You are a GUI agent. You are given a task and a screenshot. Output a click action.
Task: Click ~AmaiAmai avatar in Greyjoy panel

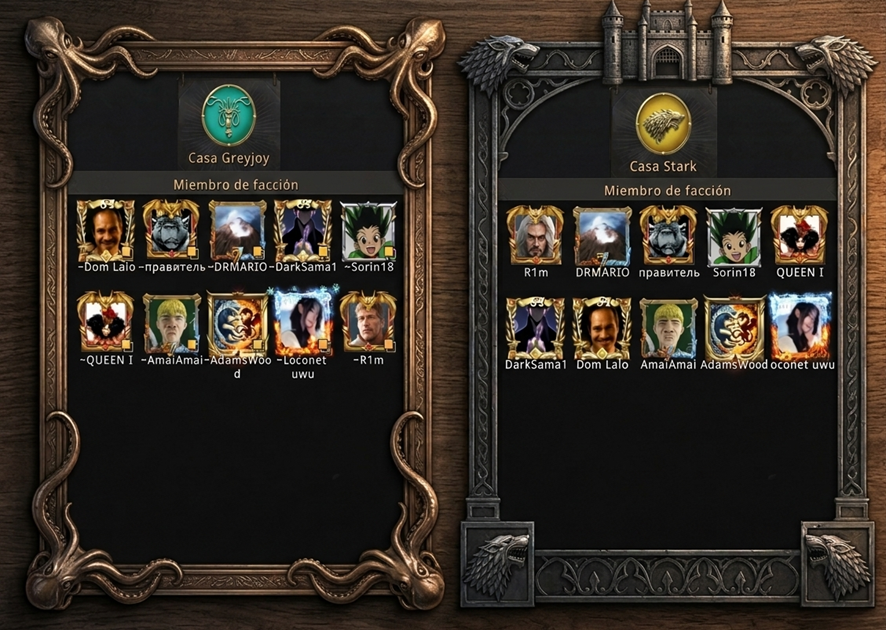tap(172, 323)
